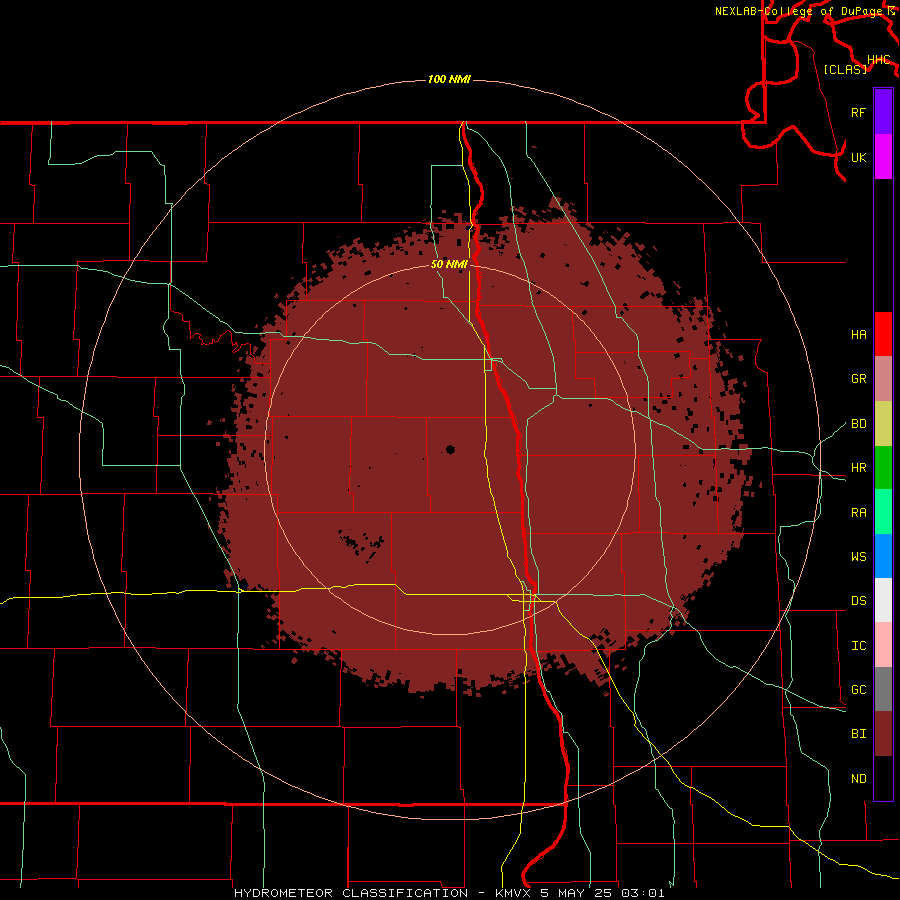Click the [CLAS] label

click(x=845, y=69)
